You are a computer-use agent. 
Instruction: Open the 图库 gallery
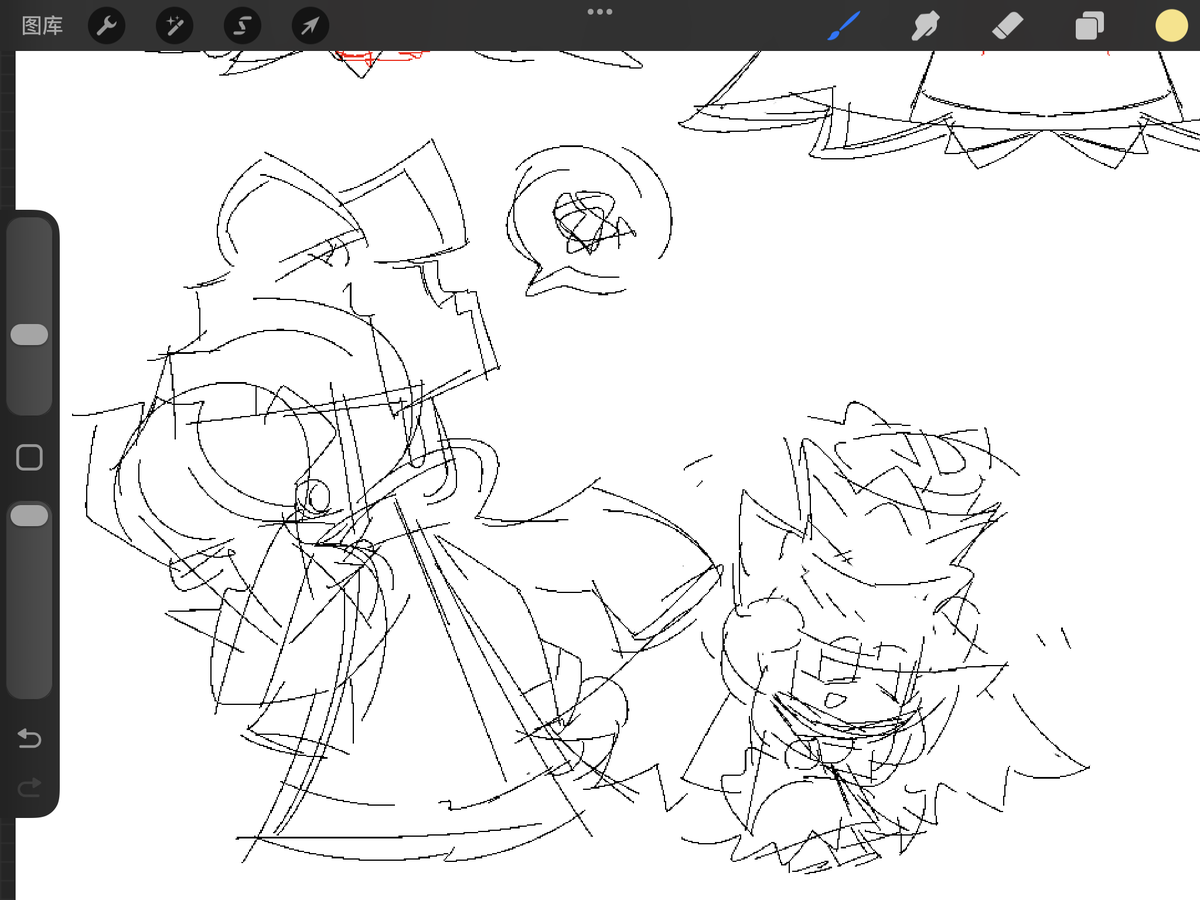42,26
